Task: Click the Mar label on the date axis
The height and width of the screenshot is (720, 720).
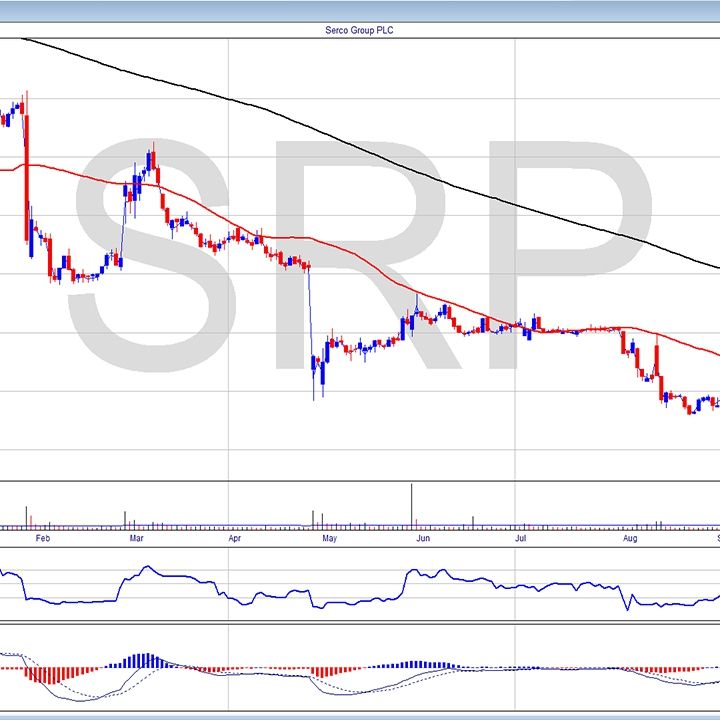Action: pyautogui.click(x=137, y=538)
